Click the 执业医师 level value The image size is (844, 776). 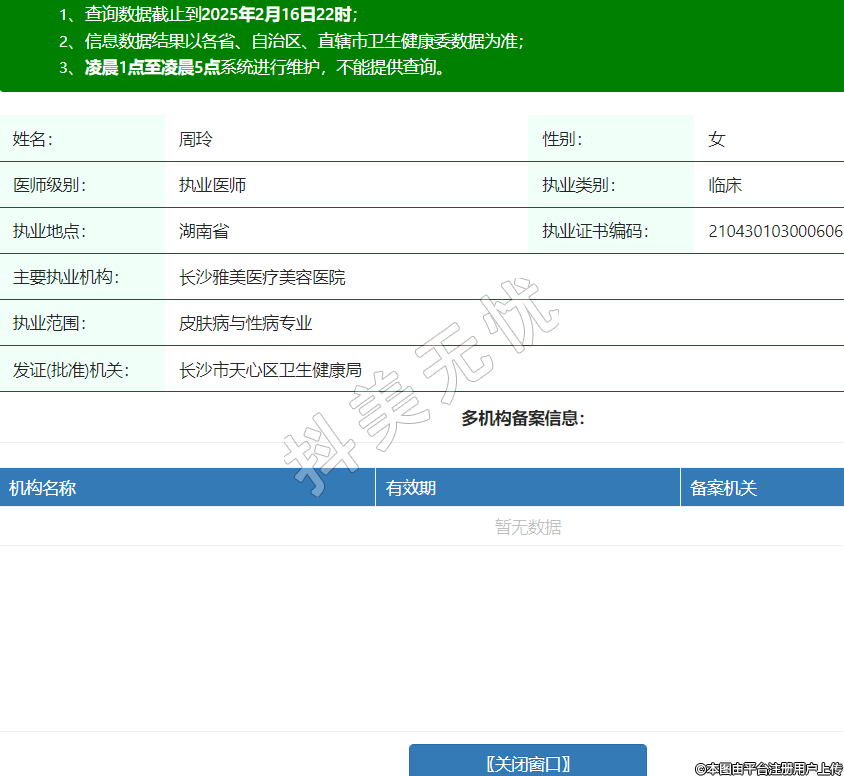[x=213, y=185]
